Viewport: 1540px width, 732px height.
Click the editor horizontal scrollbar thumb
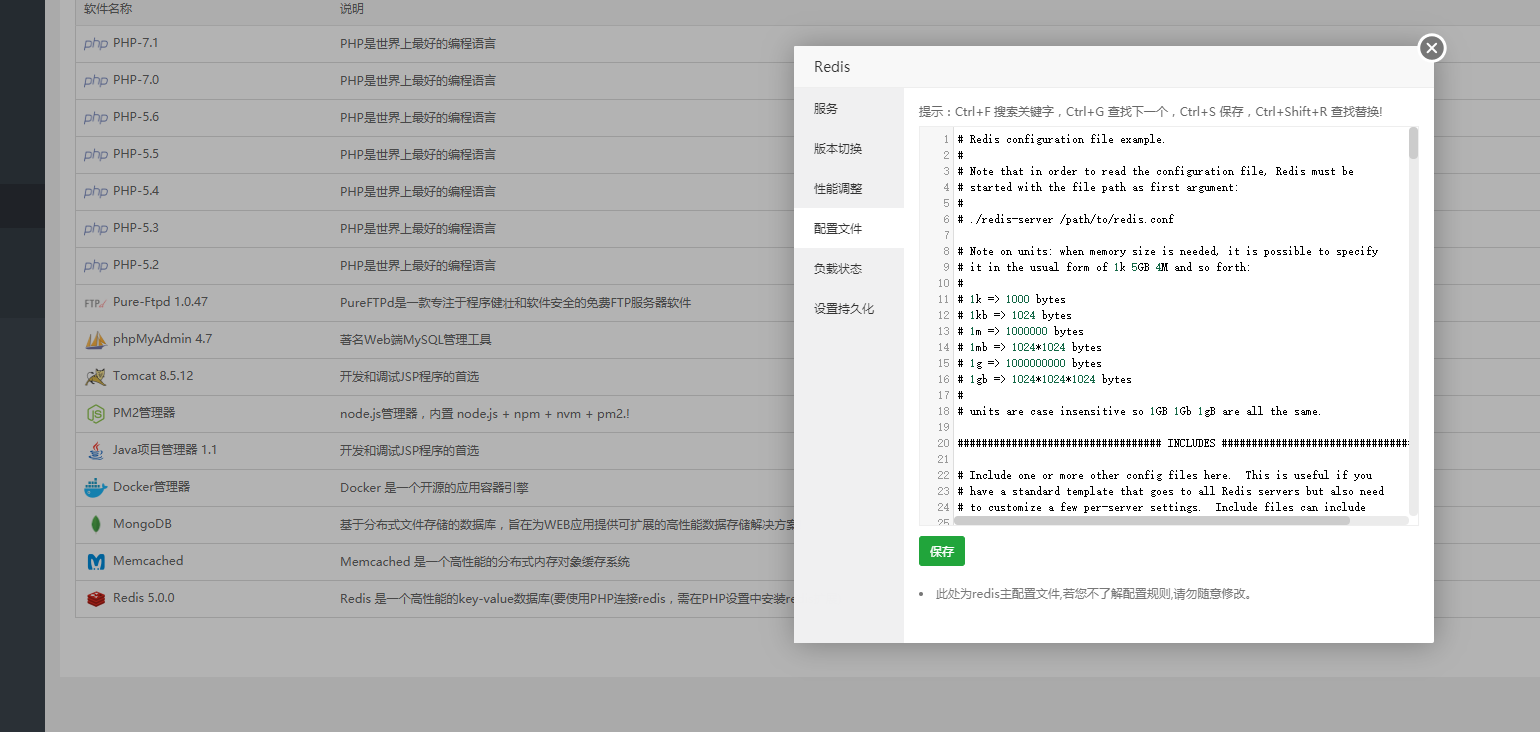[x=1152, y=520]
